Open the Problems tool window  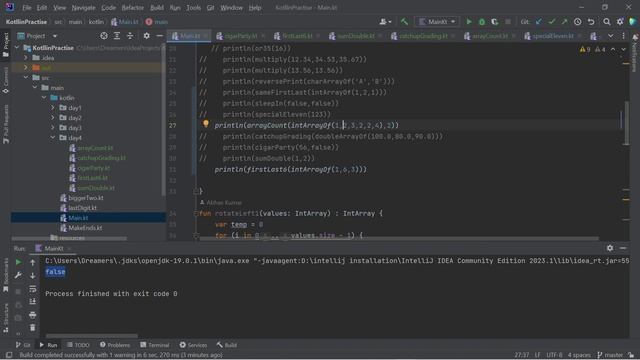[115, 345]
